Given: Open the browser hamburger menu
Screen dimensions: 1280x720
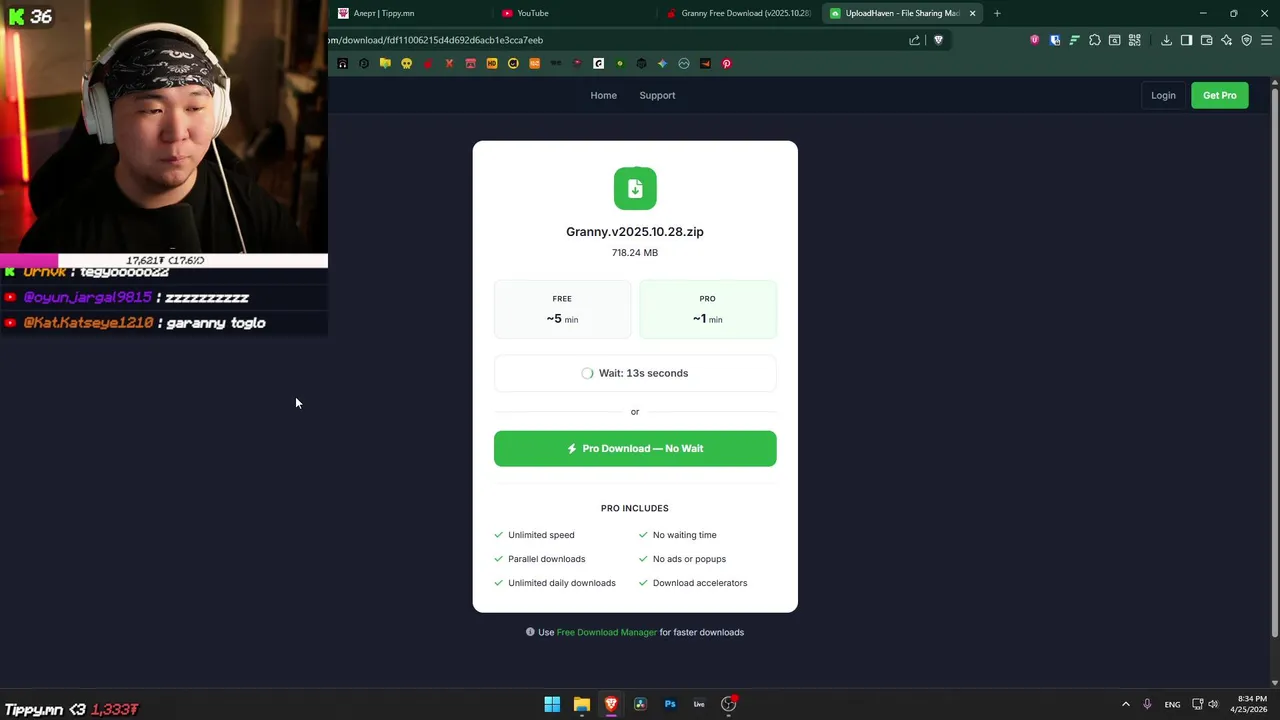Looking at the screenshot, I should pos(1266,40).
